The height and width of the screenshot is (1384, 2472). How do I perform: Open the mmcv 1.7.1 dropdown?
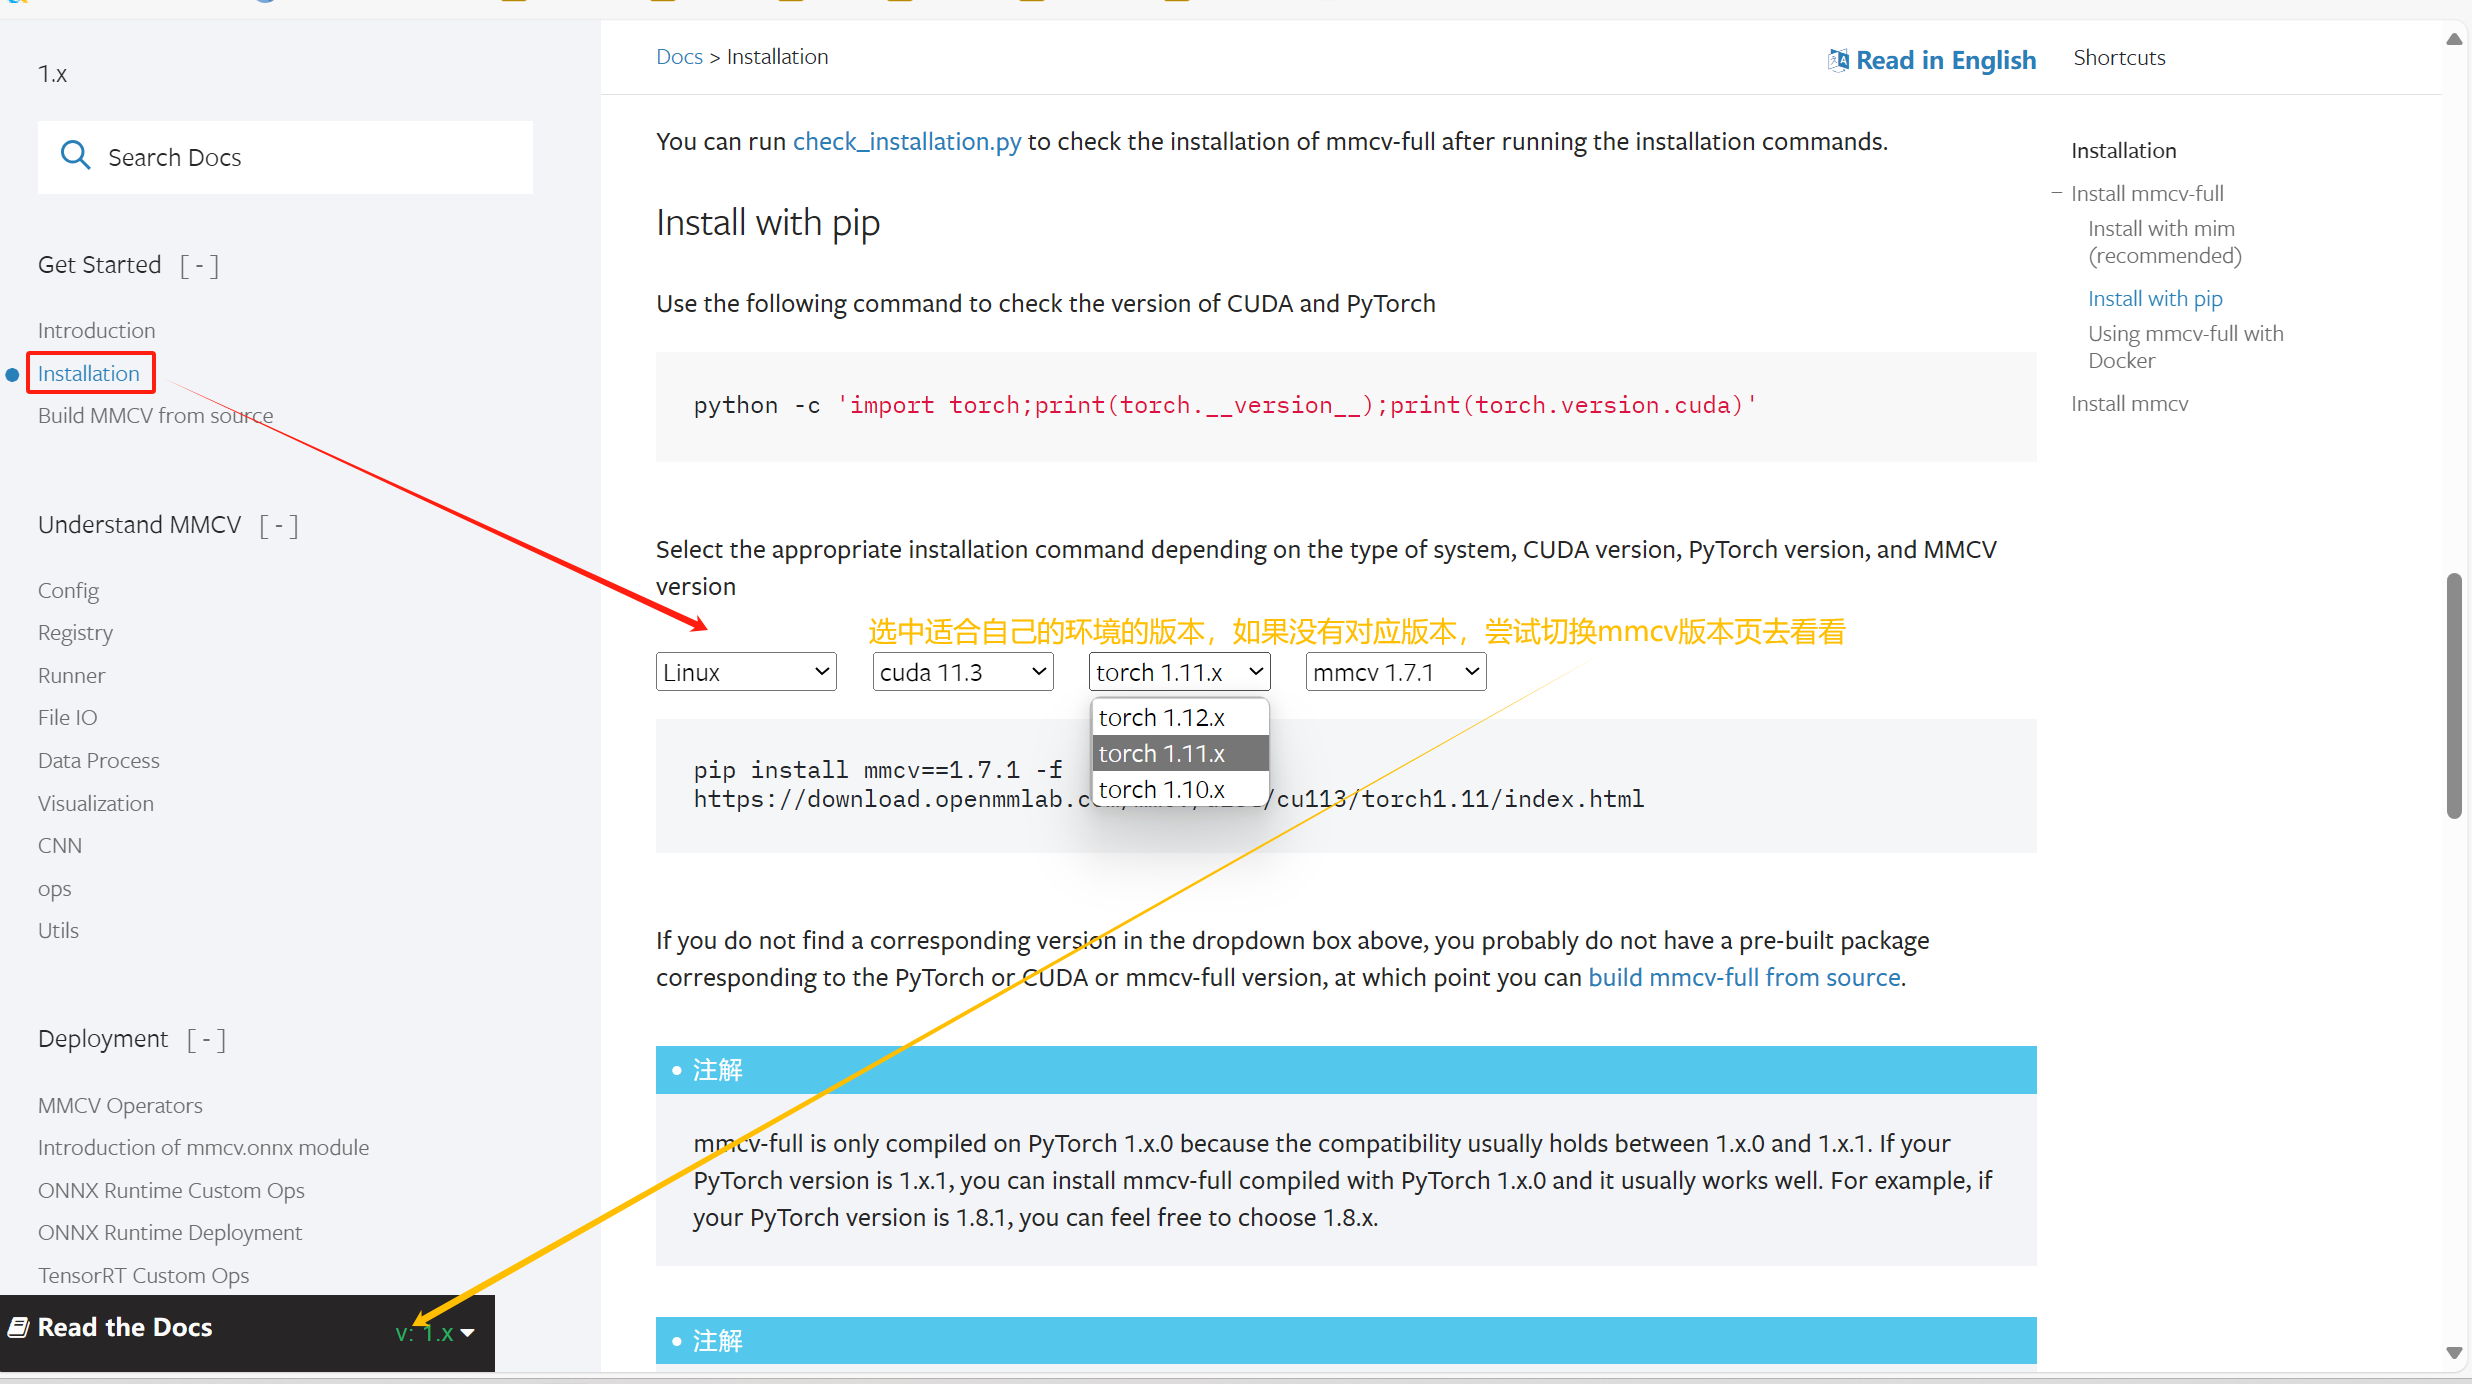tap(1396, 672)
